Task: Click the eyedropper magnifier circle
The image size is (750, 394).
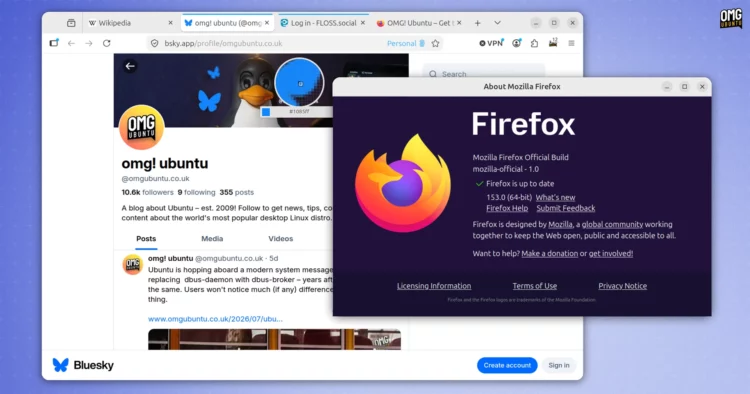Action: (299, 82)
